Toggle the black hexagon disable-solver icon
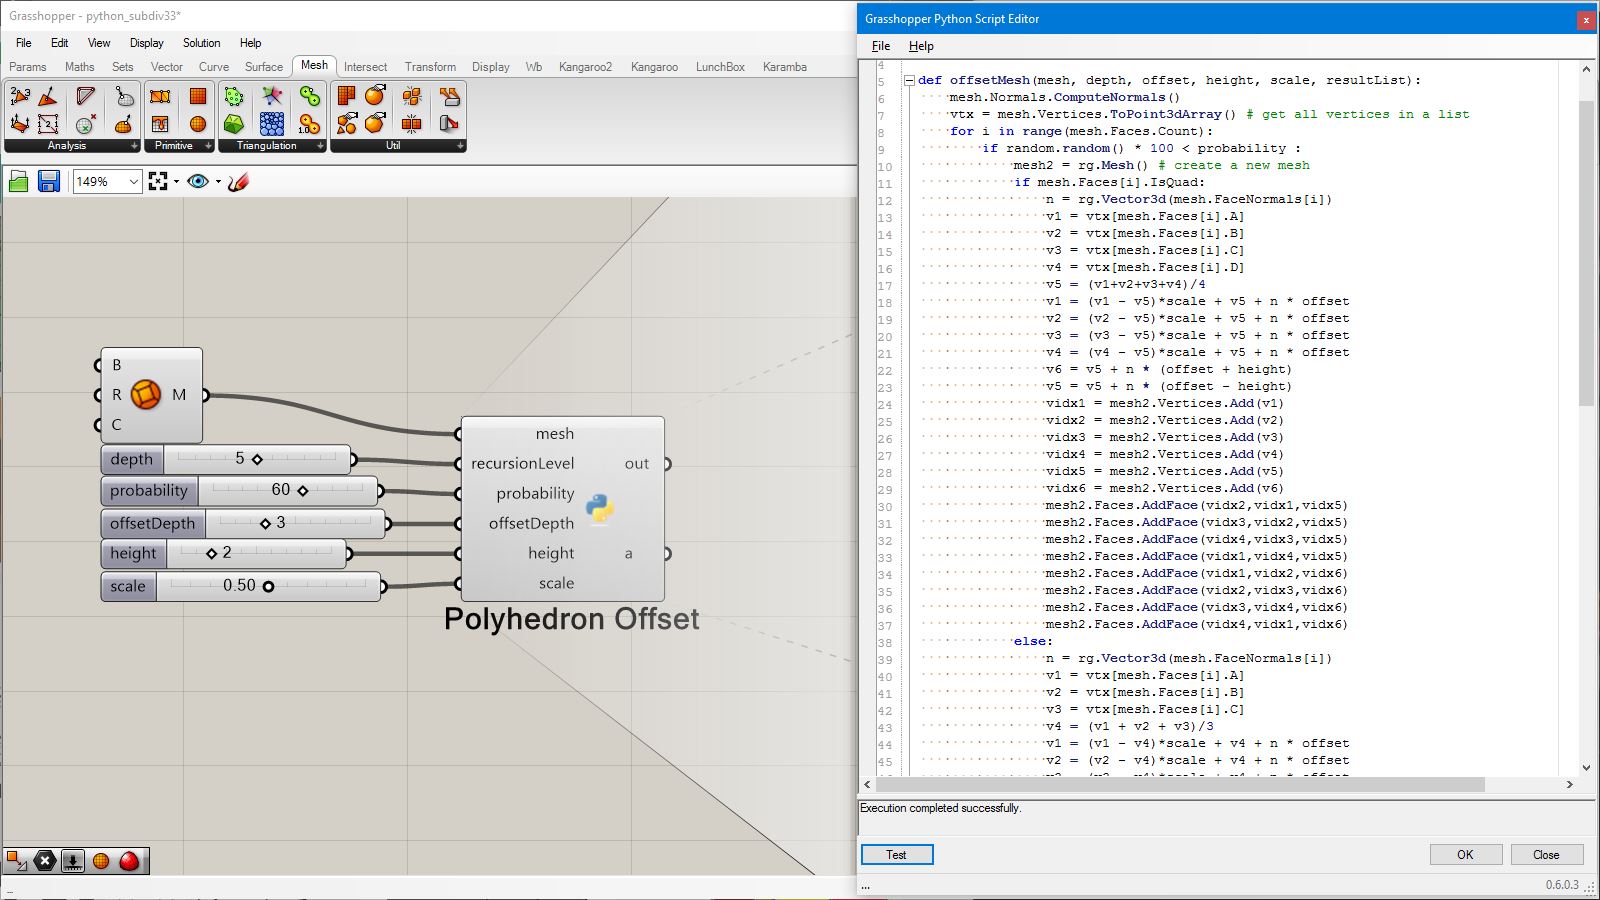This screenshot has width=1600, height=900. 45,861
